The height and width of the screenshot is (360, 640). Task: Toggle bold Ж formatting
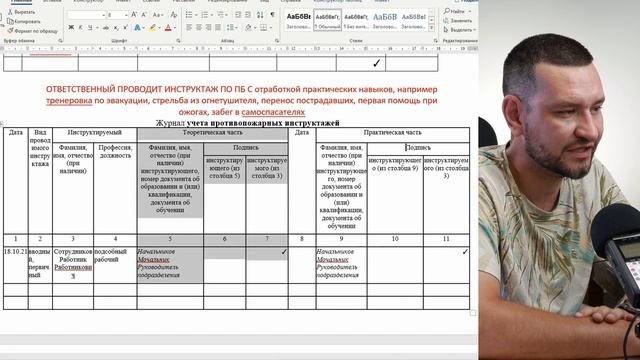71,28
